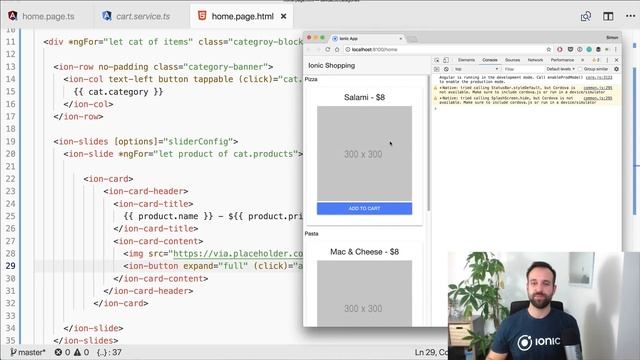Click the DevTools warning count badge
This screenshot has width=640, height=360.
coord(596,60)
